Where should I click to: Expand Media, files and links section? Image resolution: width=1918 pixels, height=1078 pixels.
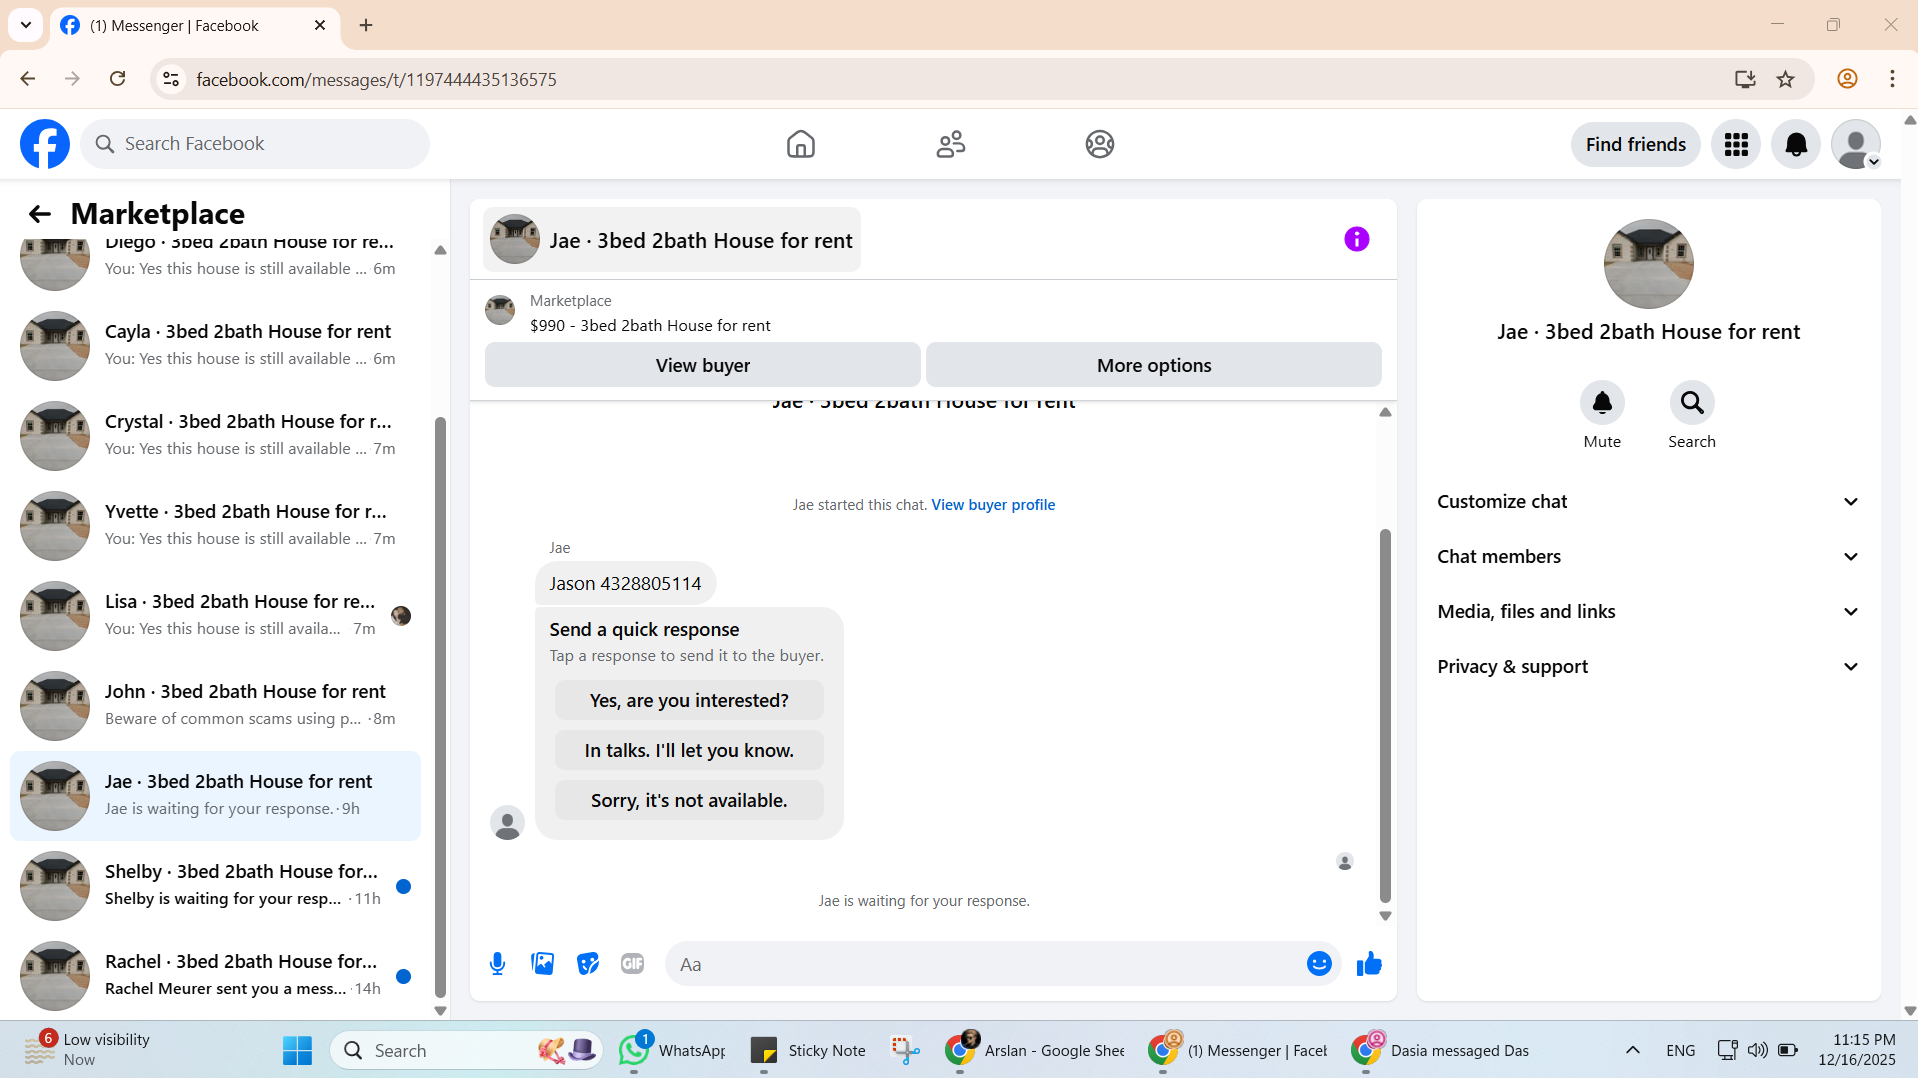click(1648, 612)
